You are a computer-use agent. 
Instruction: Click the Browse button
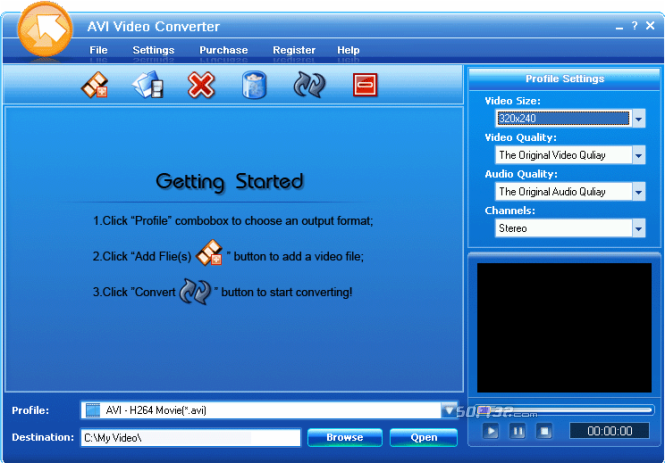[x=345, y=438]
